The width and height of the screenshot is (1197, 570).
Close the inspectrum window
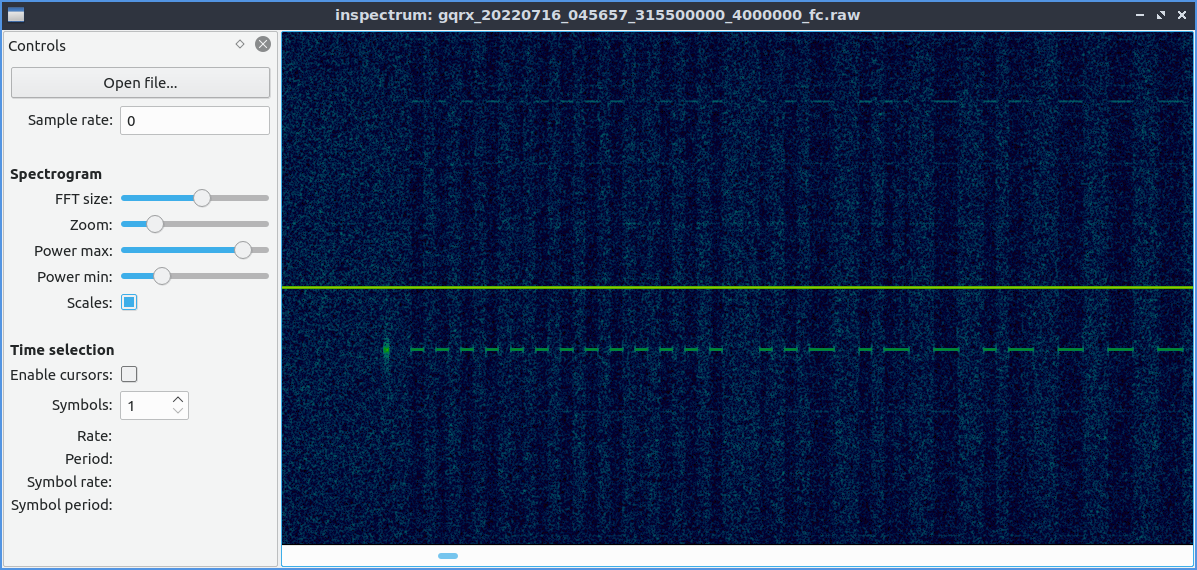(1182, 14)
